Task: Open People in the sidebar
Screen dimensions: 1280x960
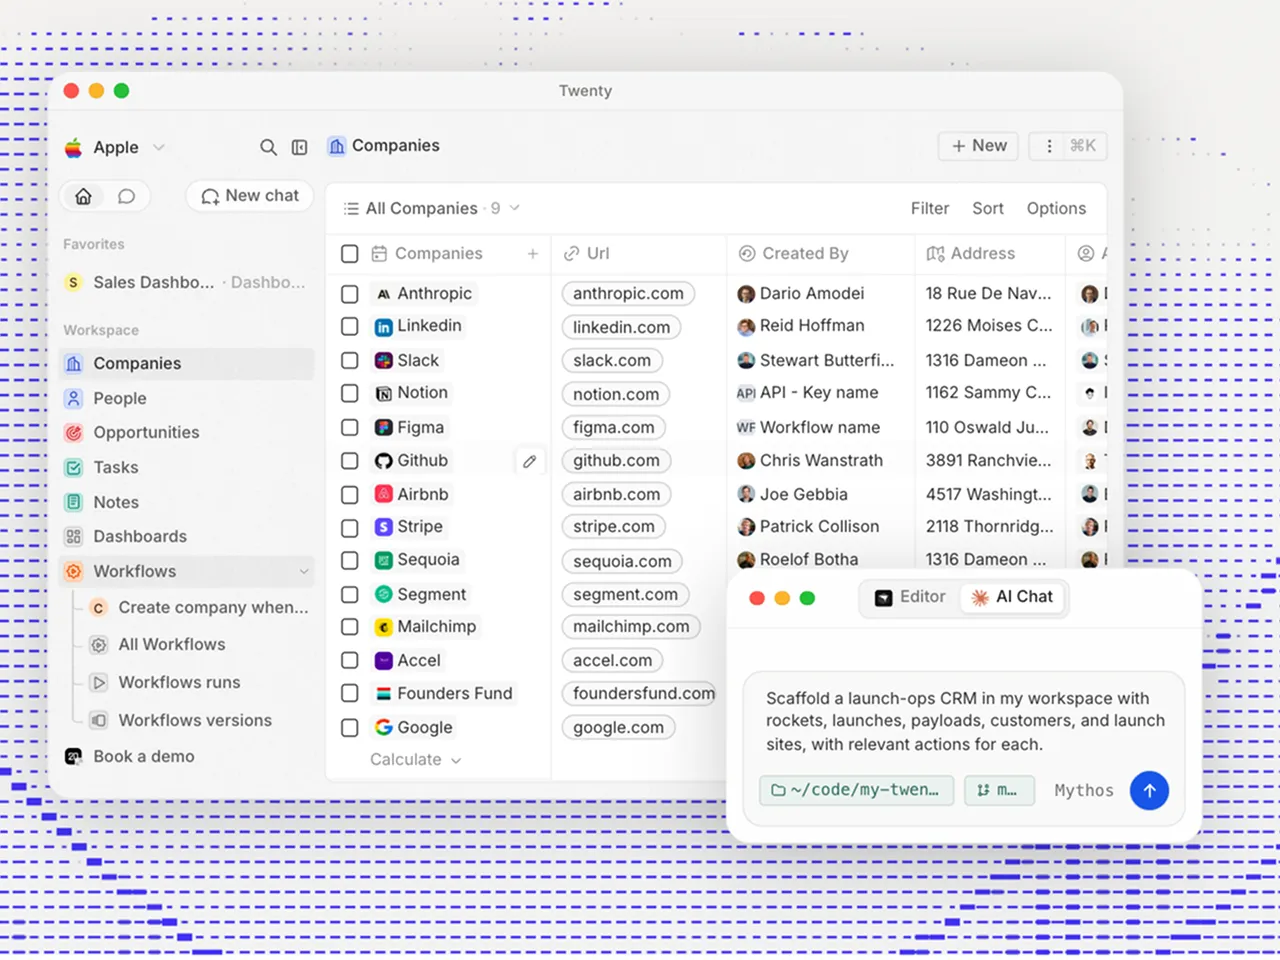Action: pos(187,398)
